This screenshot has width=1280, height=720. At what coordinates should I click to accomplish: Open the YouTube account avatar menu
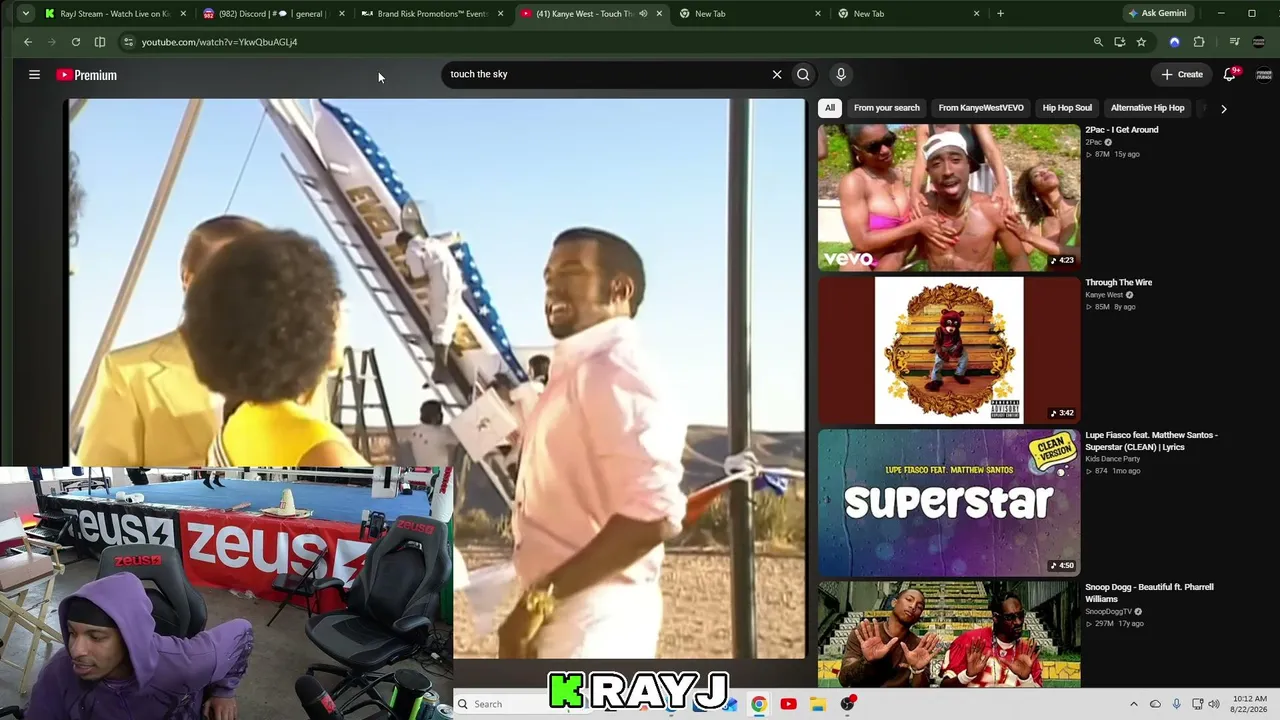click(1264, 75)
